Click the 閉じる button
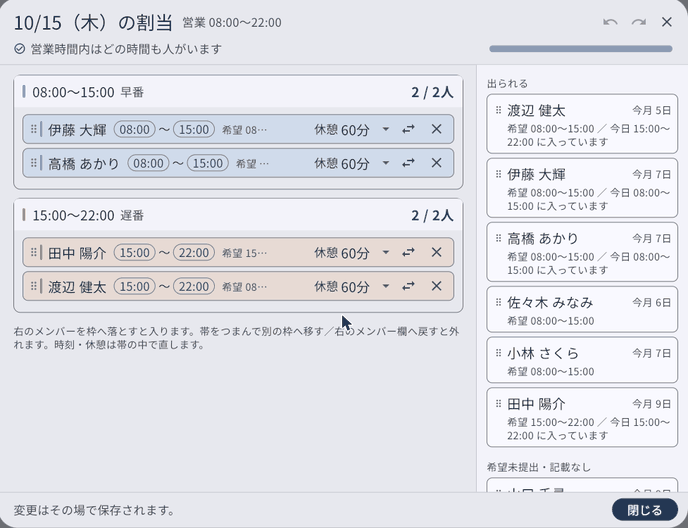This screenshot has width=688, height=528. coord(645,510)
